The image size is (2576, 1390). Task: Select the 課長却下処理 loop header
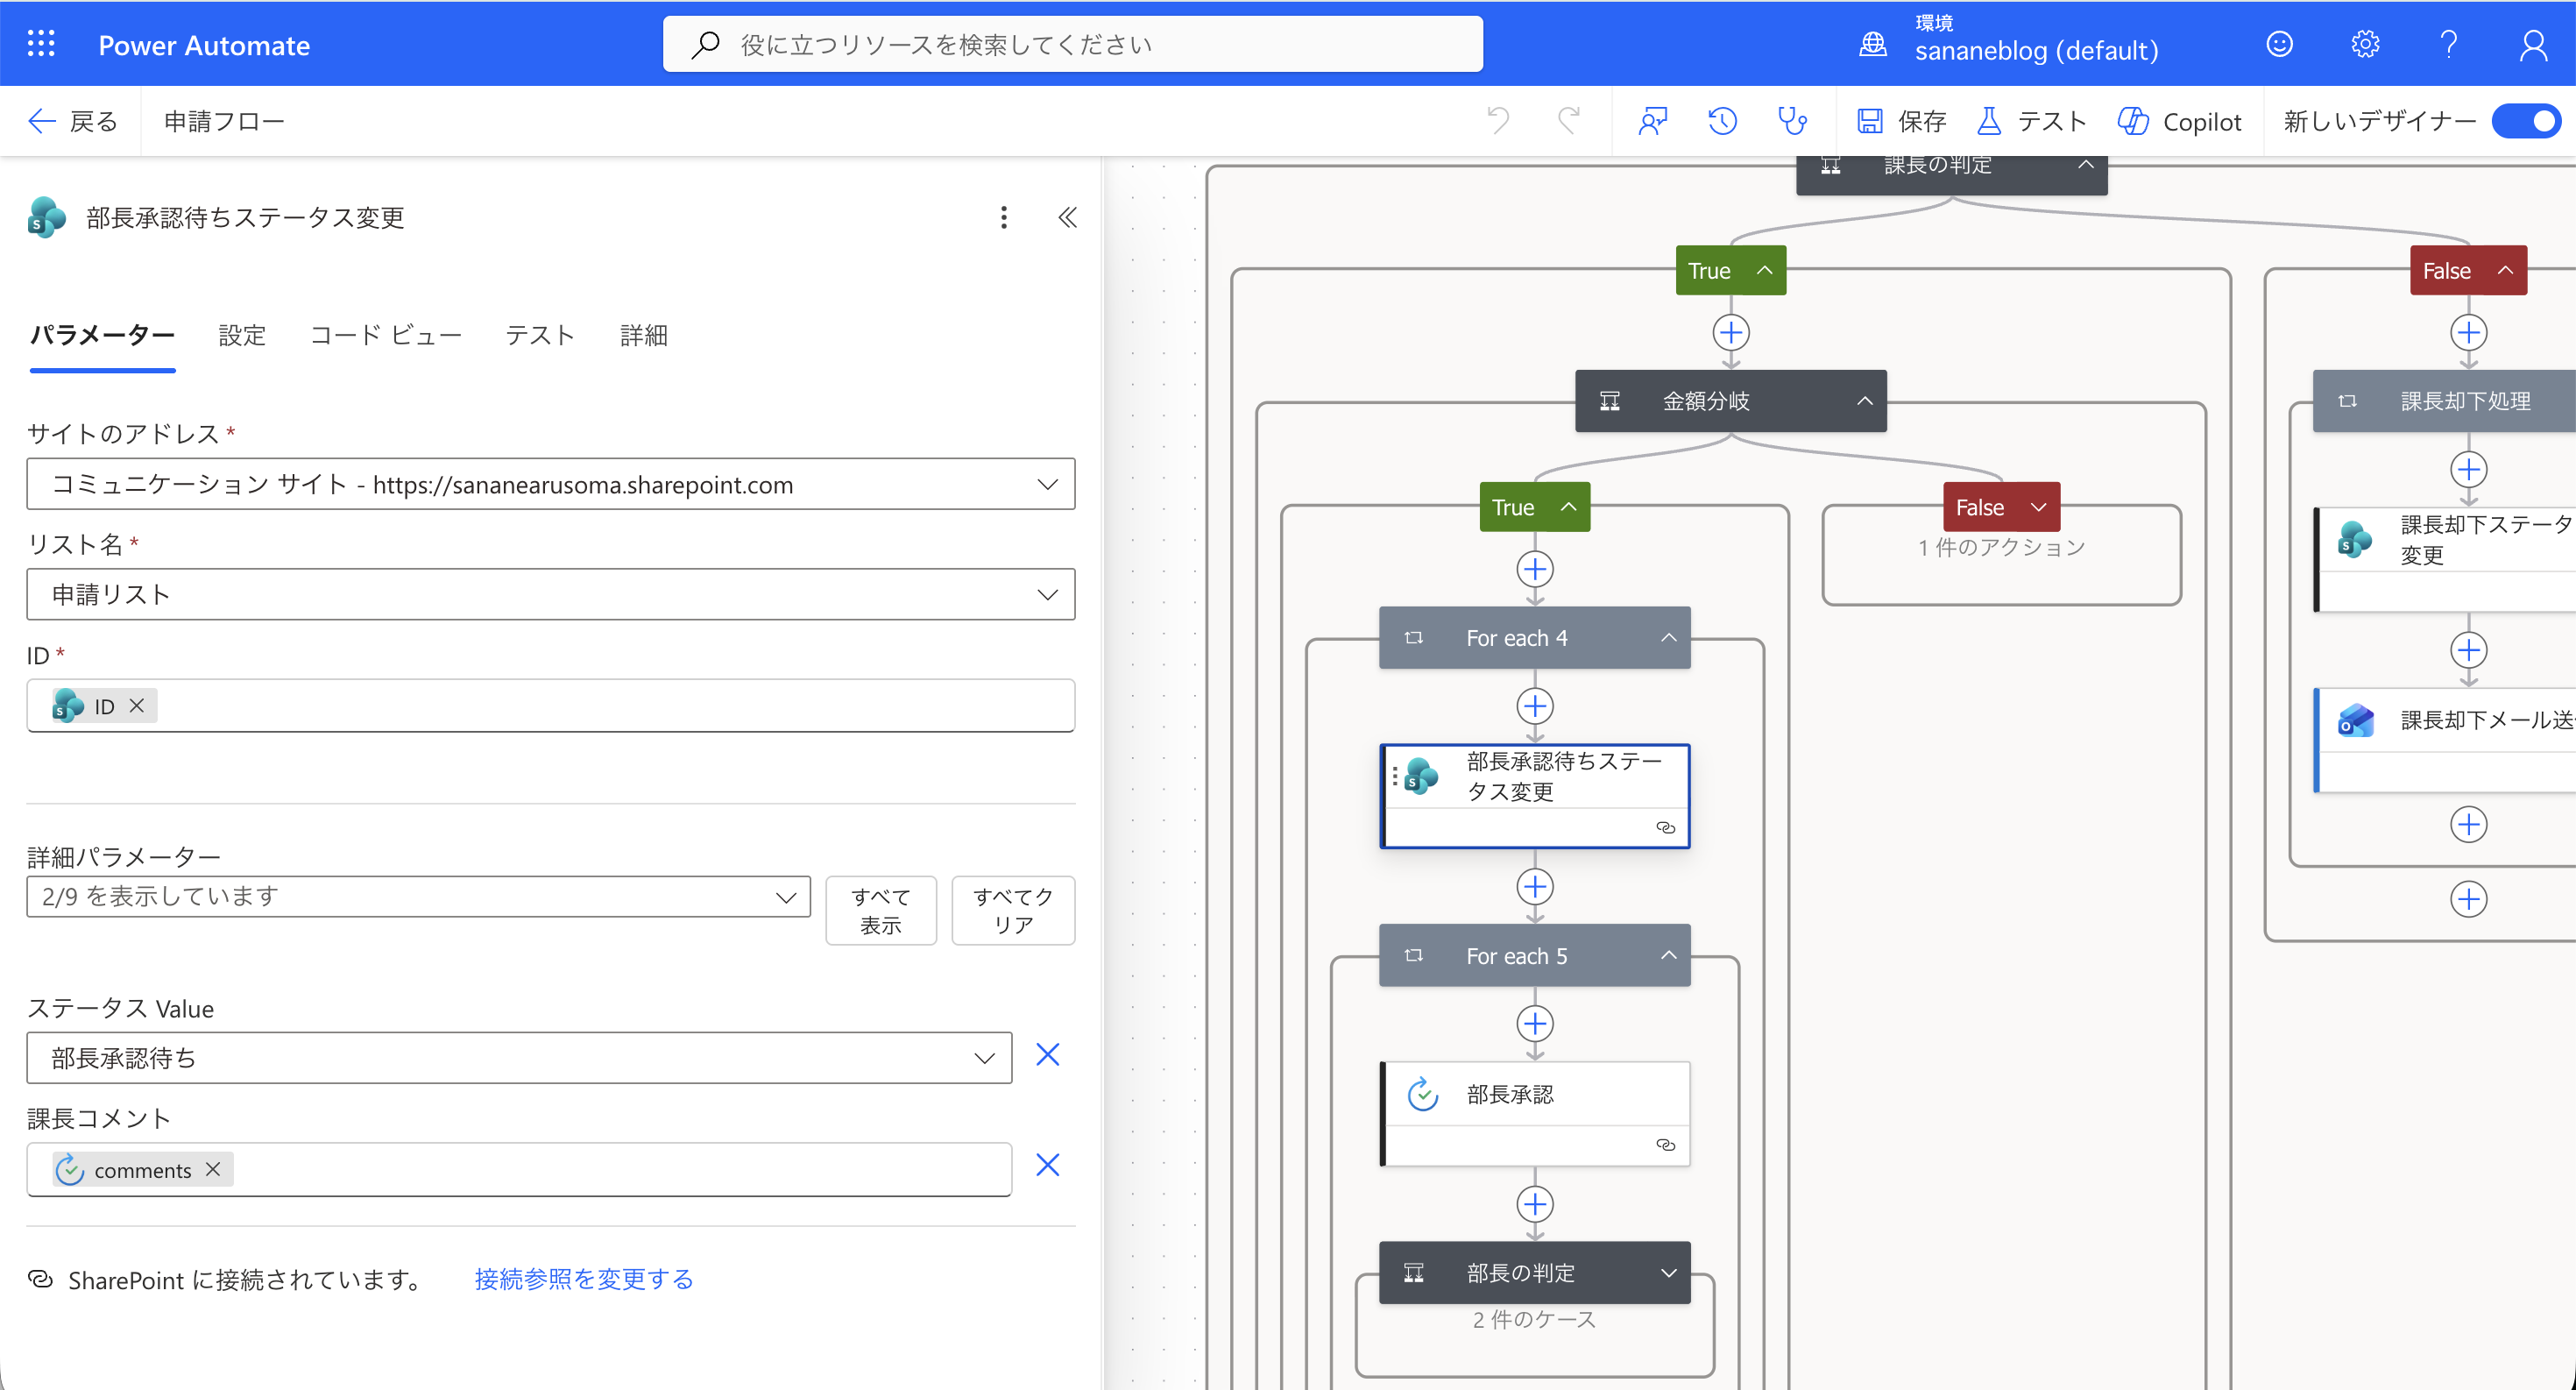point(2444,401)
